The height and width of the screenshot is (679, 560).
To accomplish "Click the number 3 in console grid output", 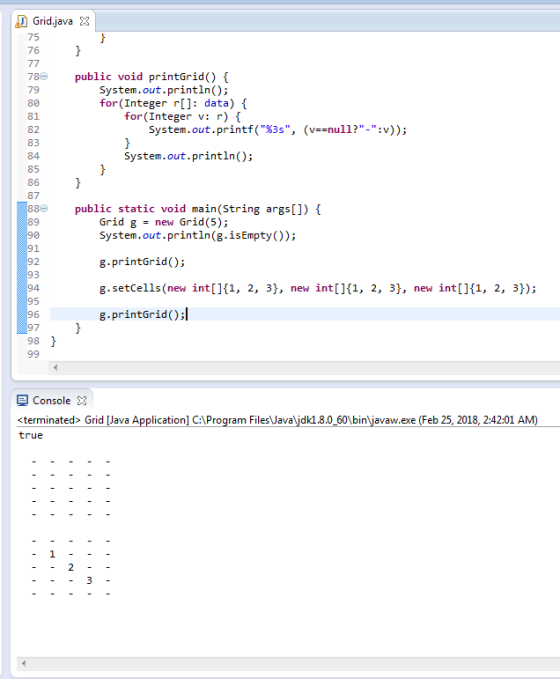I will click(89, 581).
